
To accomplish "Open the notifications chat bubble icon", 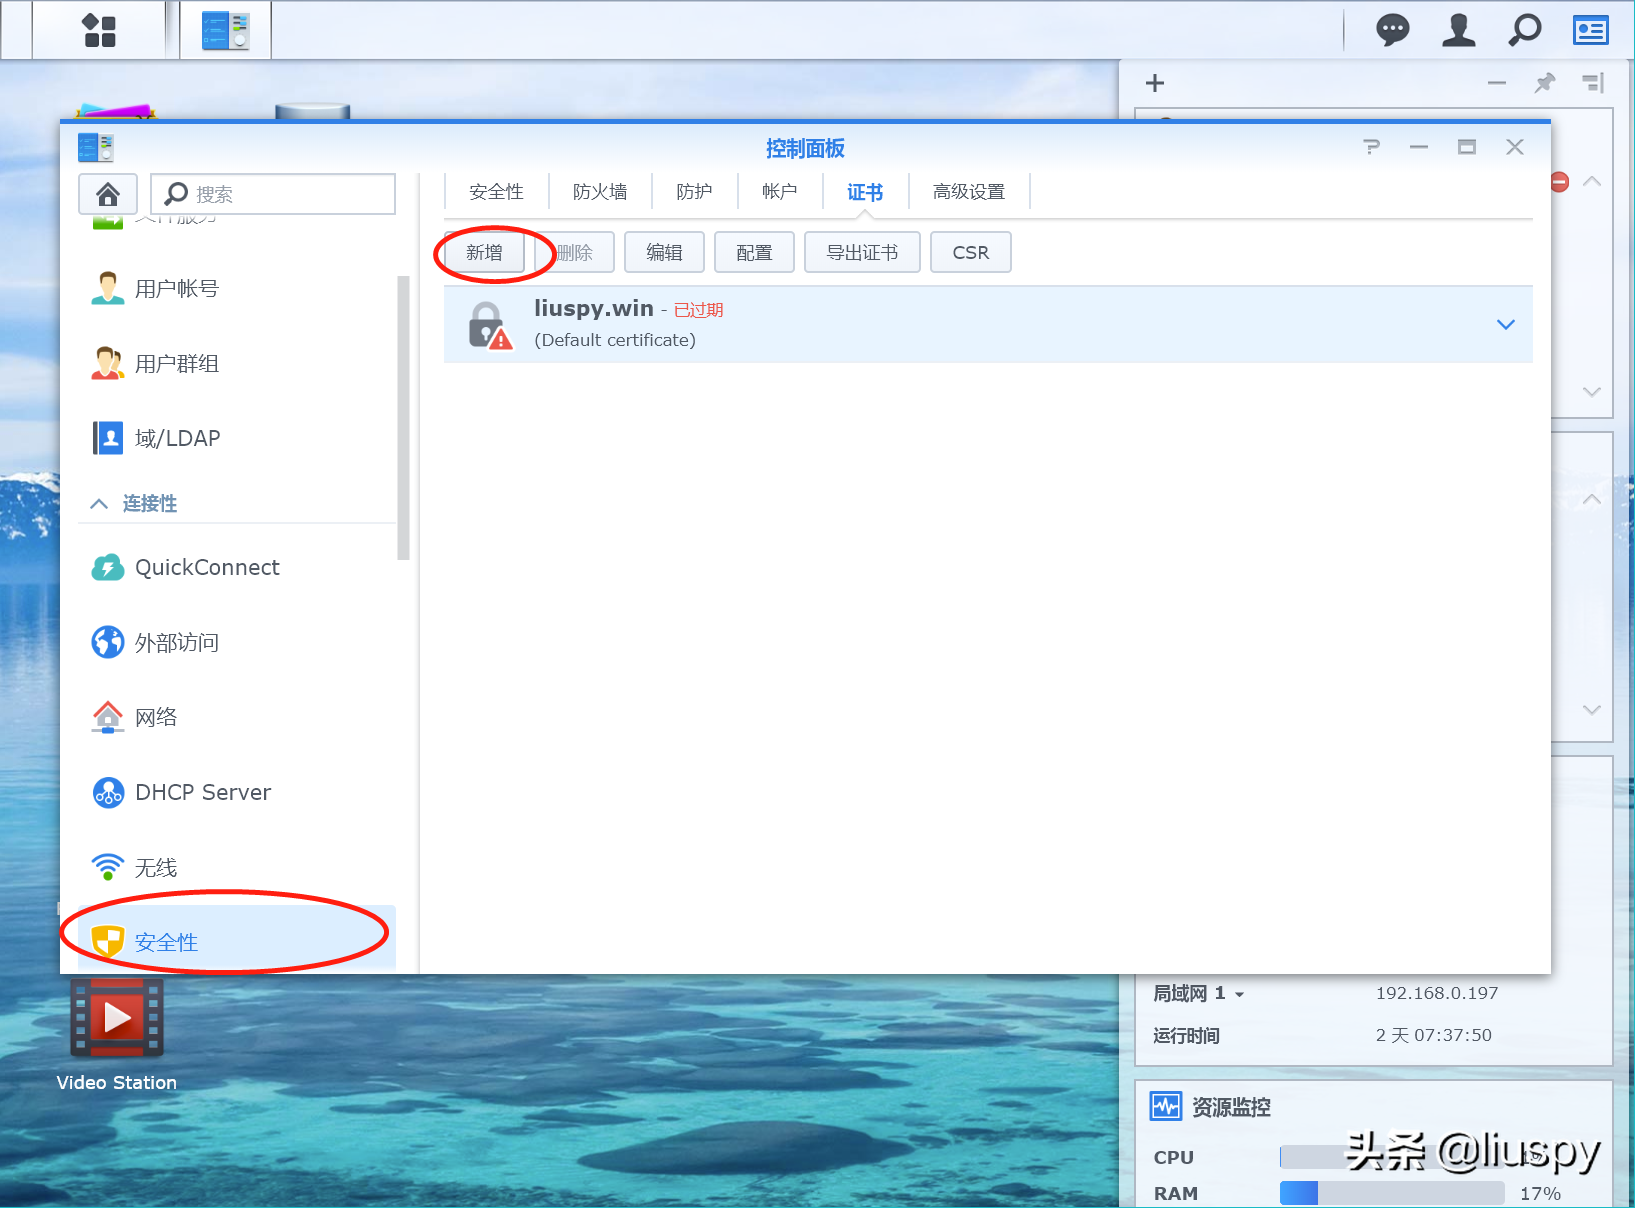I will point(1392,30).
